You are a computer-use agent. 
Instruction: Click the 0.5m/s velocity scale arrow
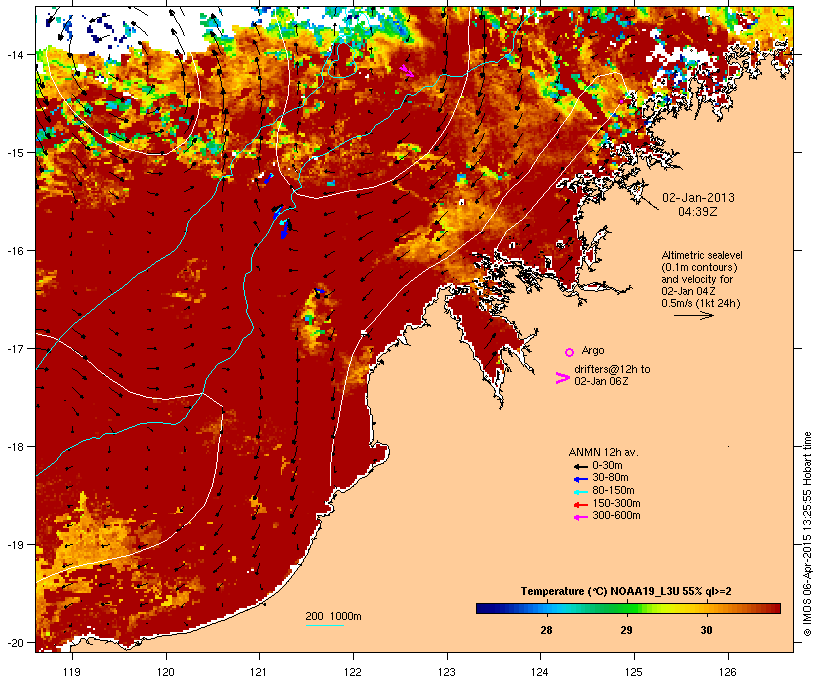click(693, 315)
